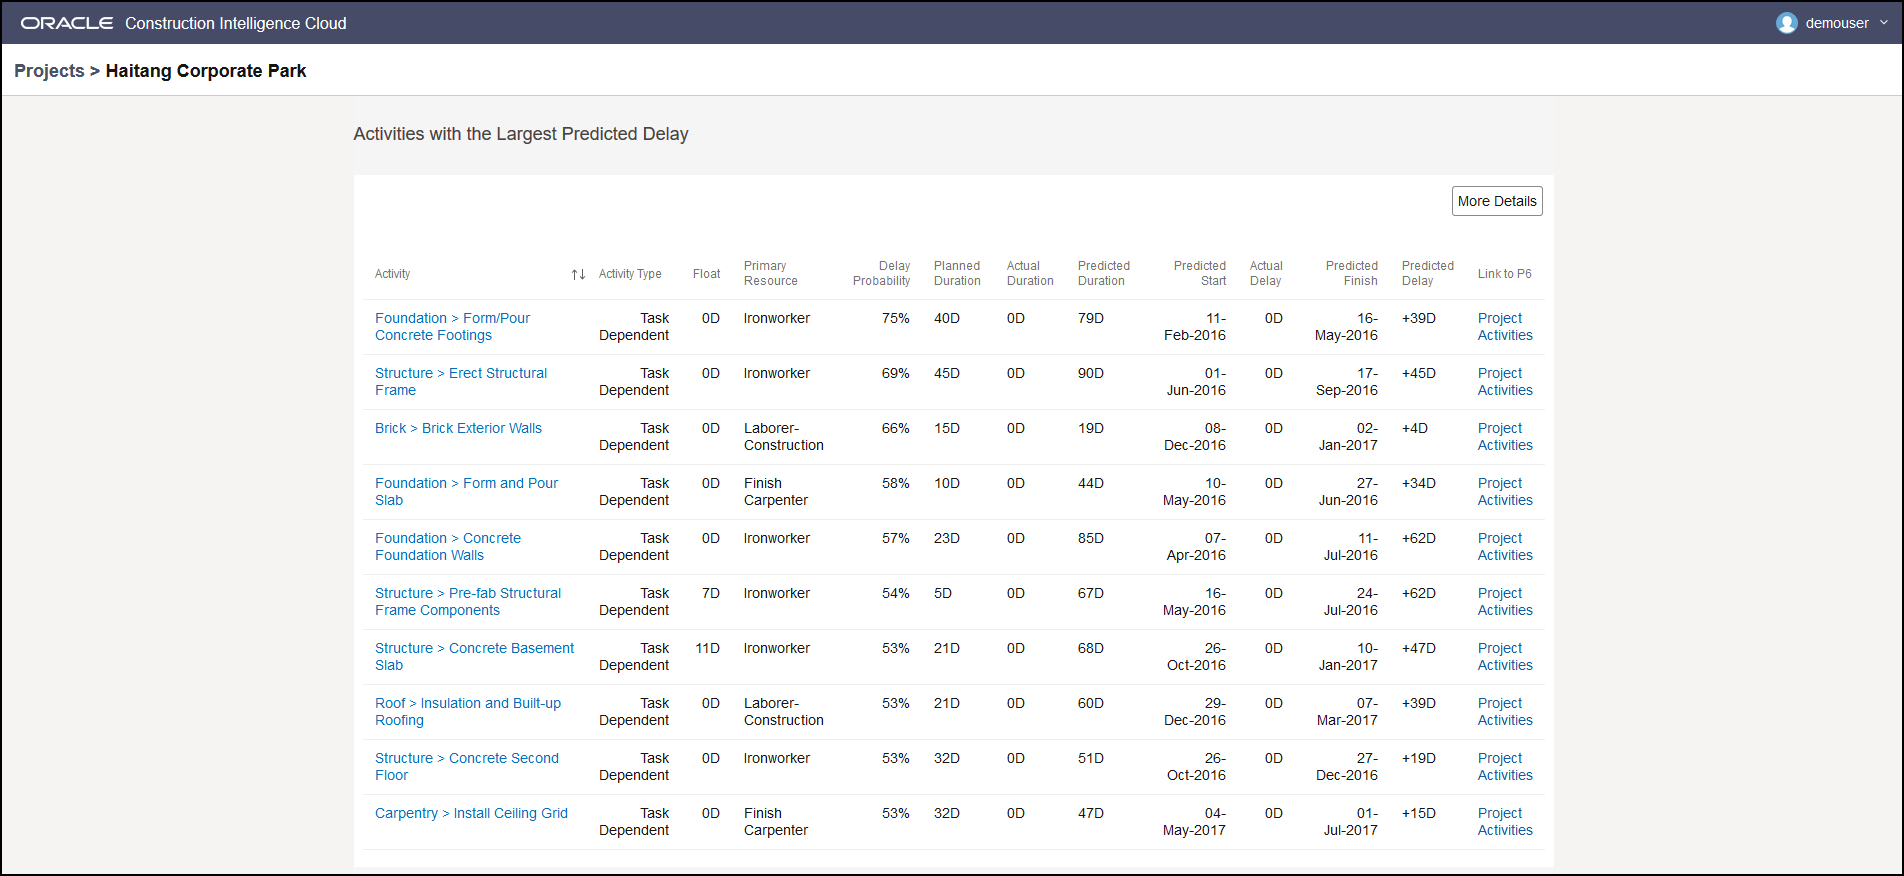Click the Activity column header
The height and width of the screenshot is (876, 1904).
[393, 274]
